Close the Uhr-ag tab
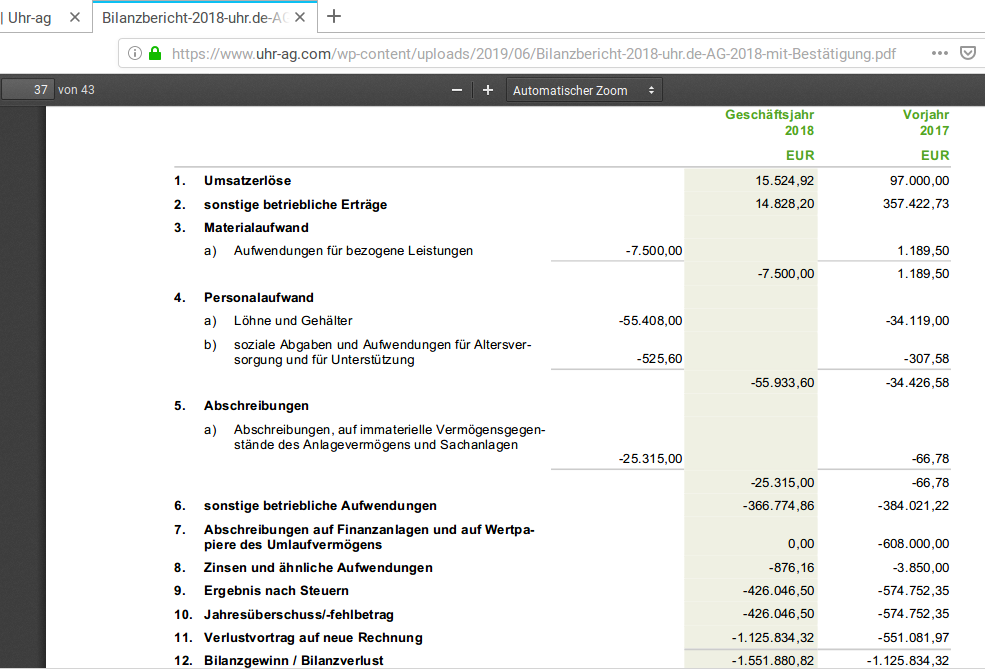The width and height of the screenshot is (985, 671). [x=75, y=17]
